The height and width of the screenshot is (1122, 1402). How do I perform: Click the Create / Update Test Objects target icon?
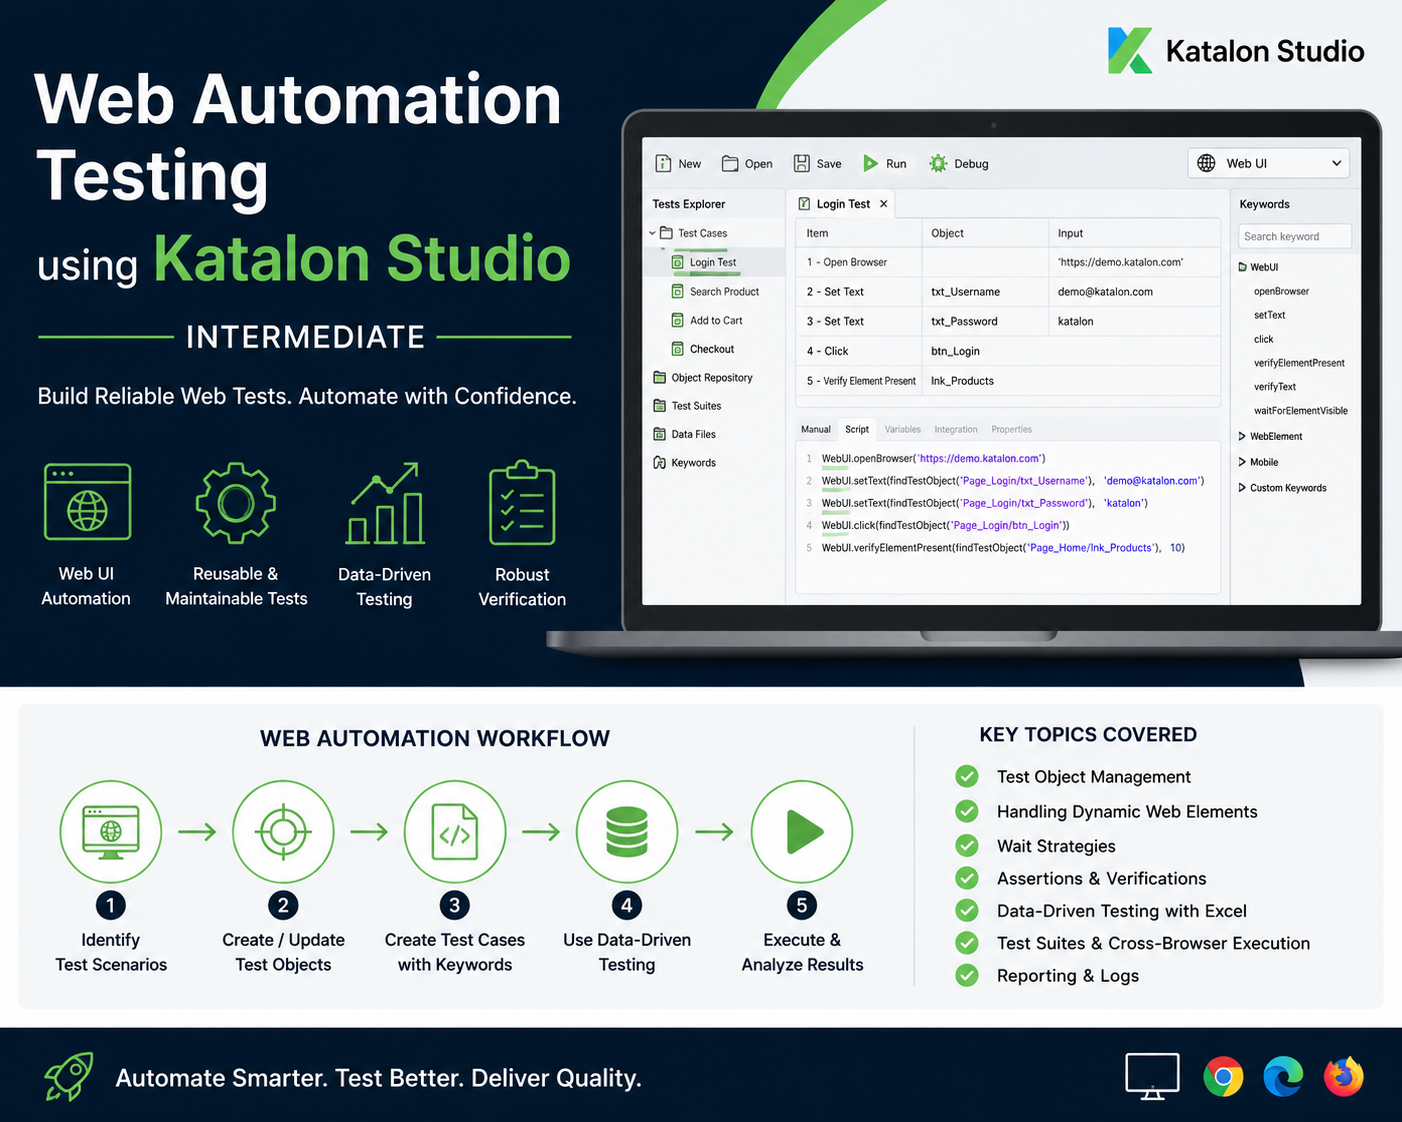(x=283, y=832)
